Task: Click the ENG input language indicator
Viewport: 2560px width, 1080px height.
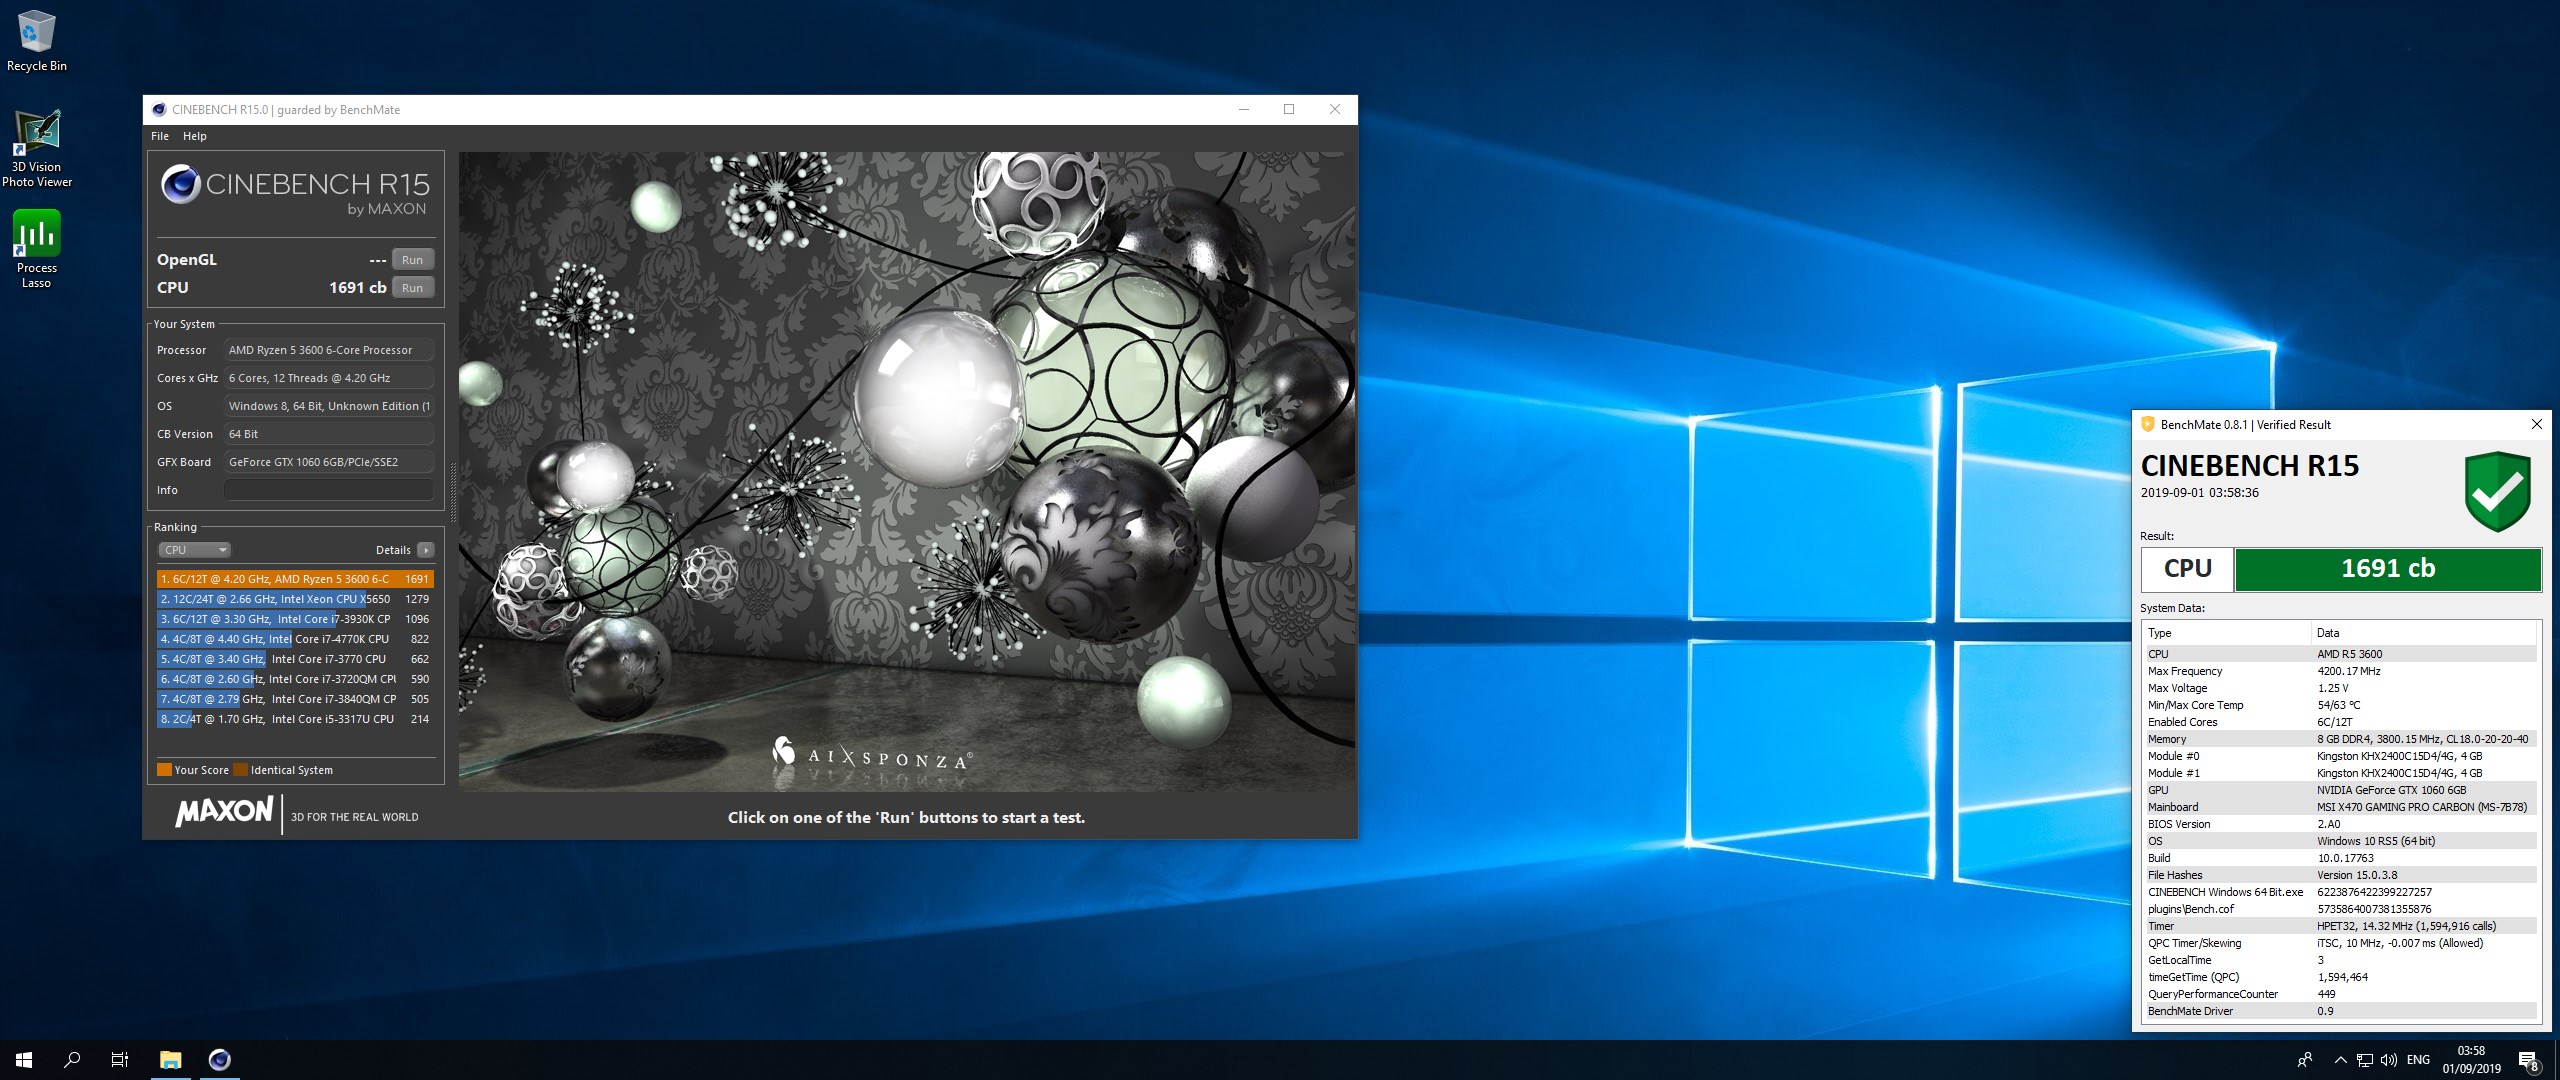Action: click(2418, 1060)
